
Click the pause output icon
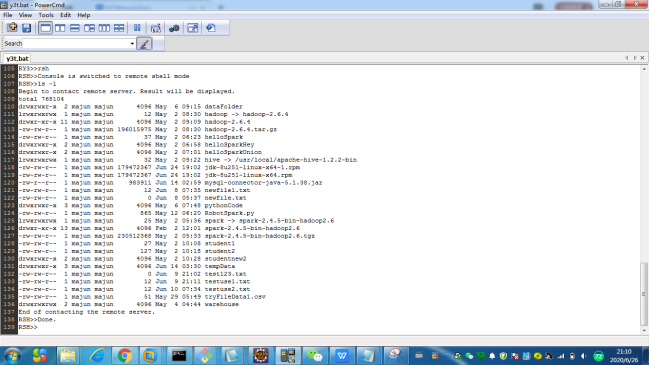(137, 28)
